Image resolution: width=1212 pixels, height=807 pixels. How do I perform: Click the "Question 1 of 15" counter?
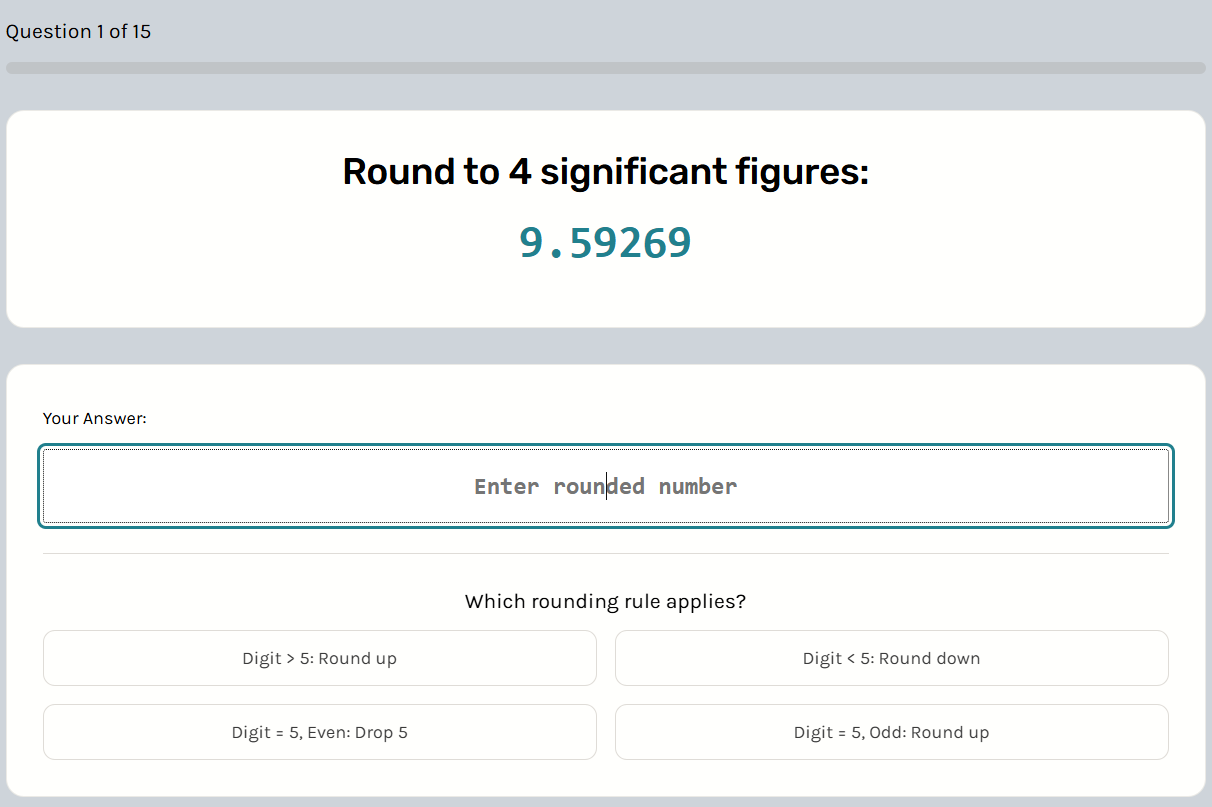(78, 31)
